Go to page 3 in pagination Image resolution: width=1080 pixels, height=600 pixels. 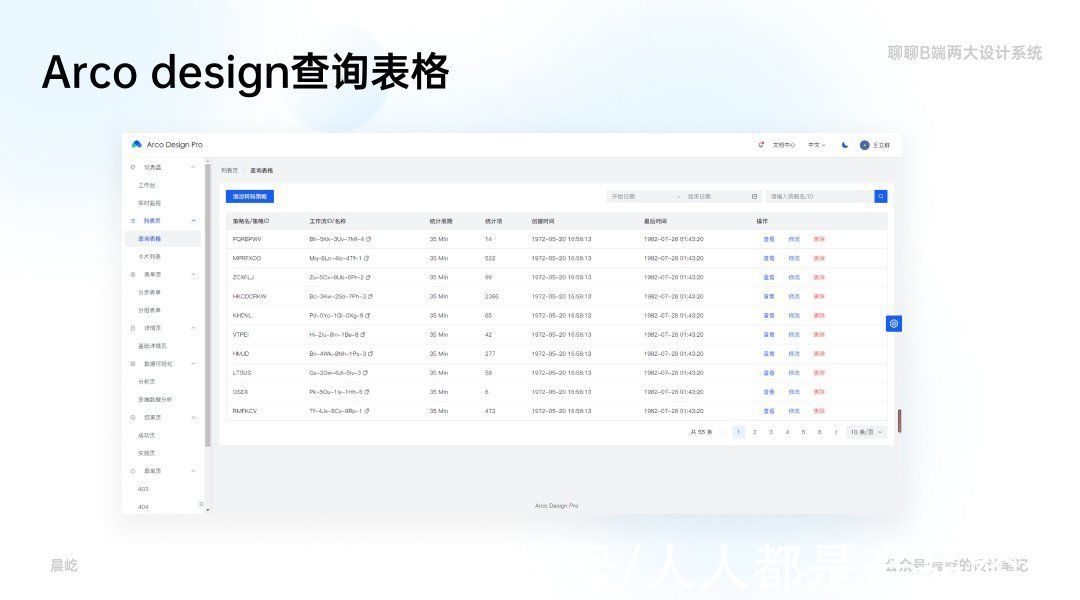click(770, 432)
